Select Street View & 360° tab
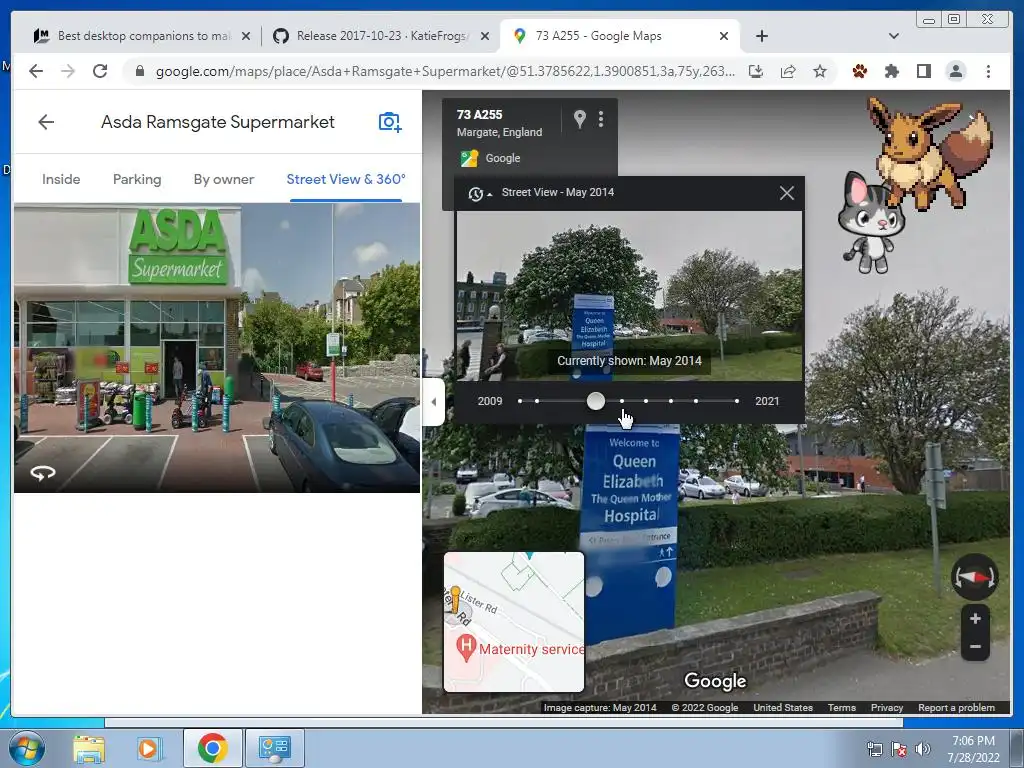Screen dimensions: 1024x768 click(346, 179)
